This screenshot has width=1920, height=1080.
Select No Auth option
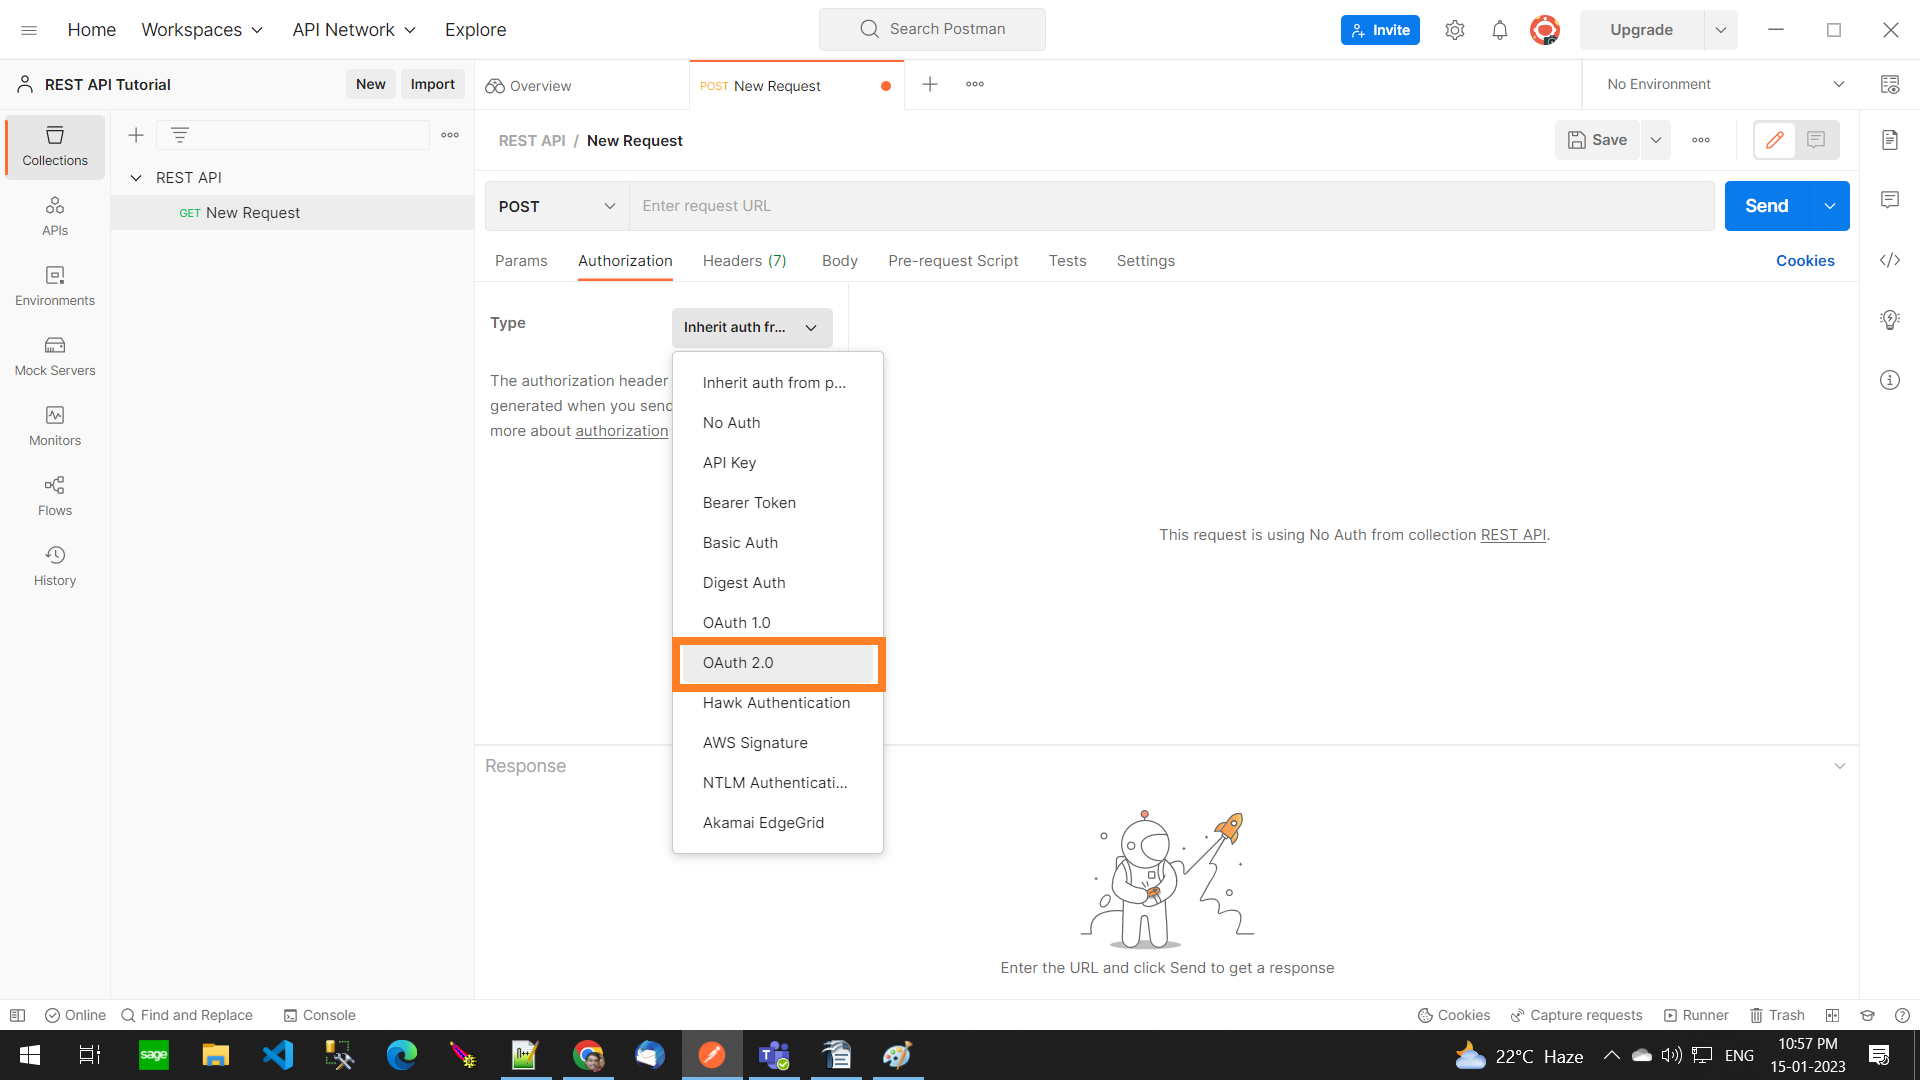coord(778,423)
